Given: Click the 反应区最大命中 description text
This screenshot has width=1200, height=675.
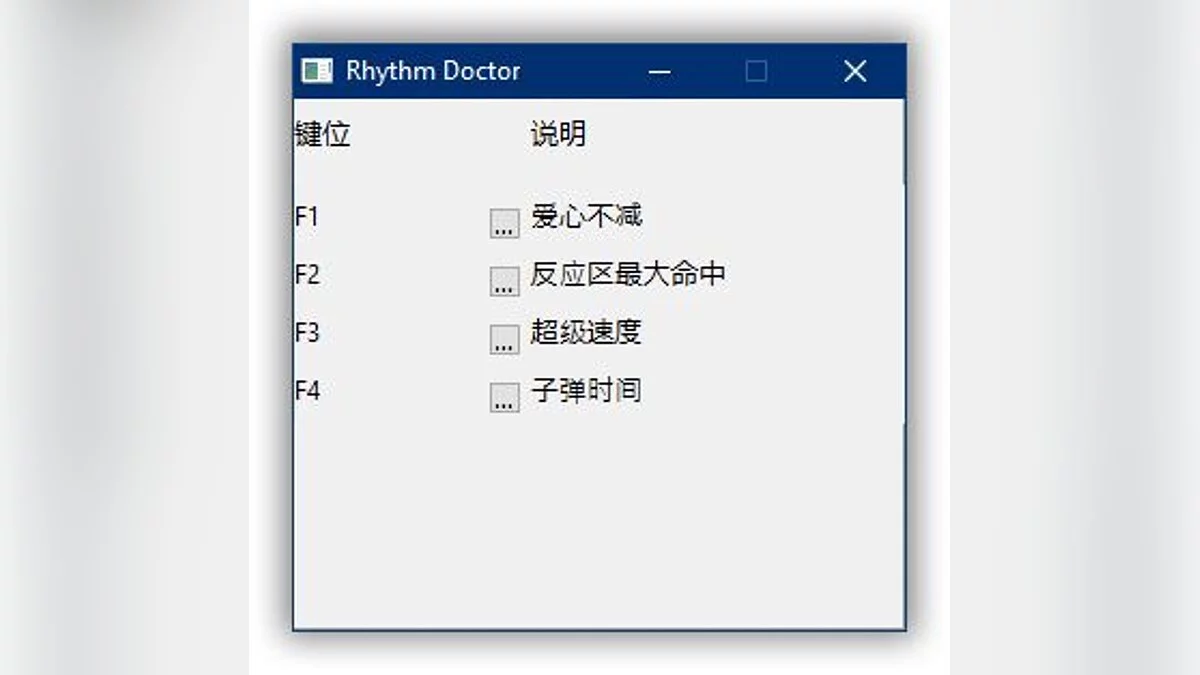Looking at the screenshot, I should point(627,274).
